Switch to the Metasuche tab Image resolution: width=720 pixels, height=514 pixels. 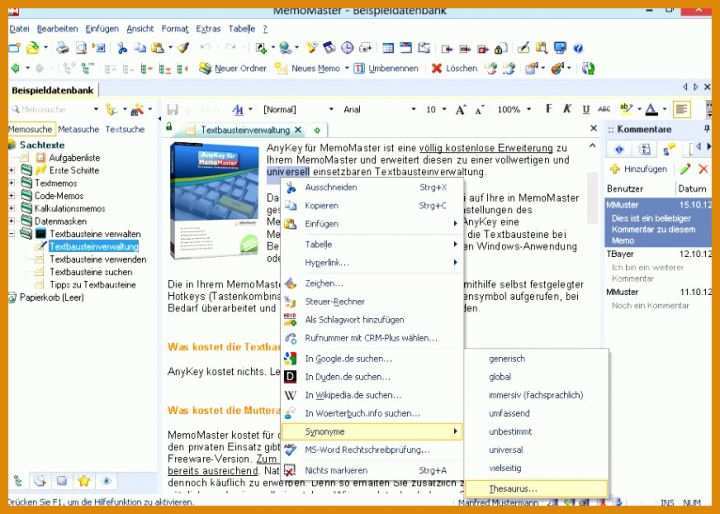click(x=79, y=130)
